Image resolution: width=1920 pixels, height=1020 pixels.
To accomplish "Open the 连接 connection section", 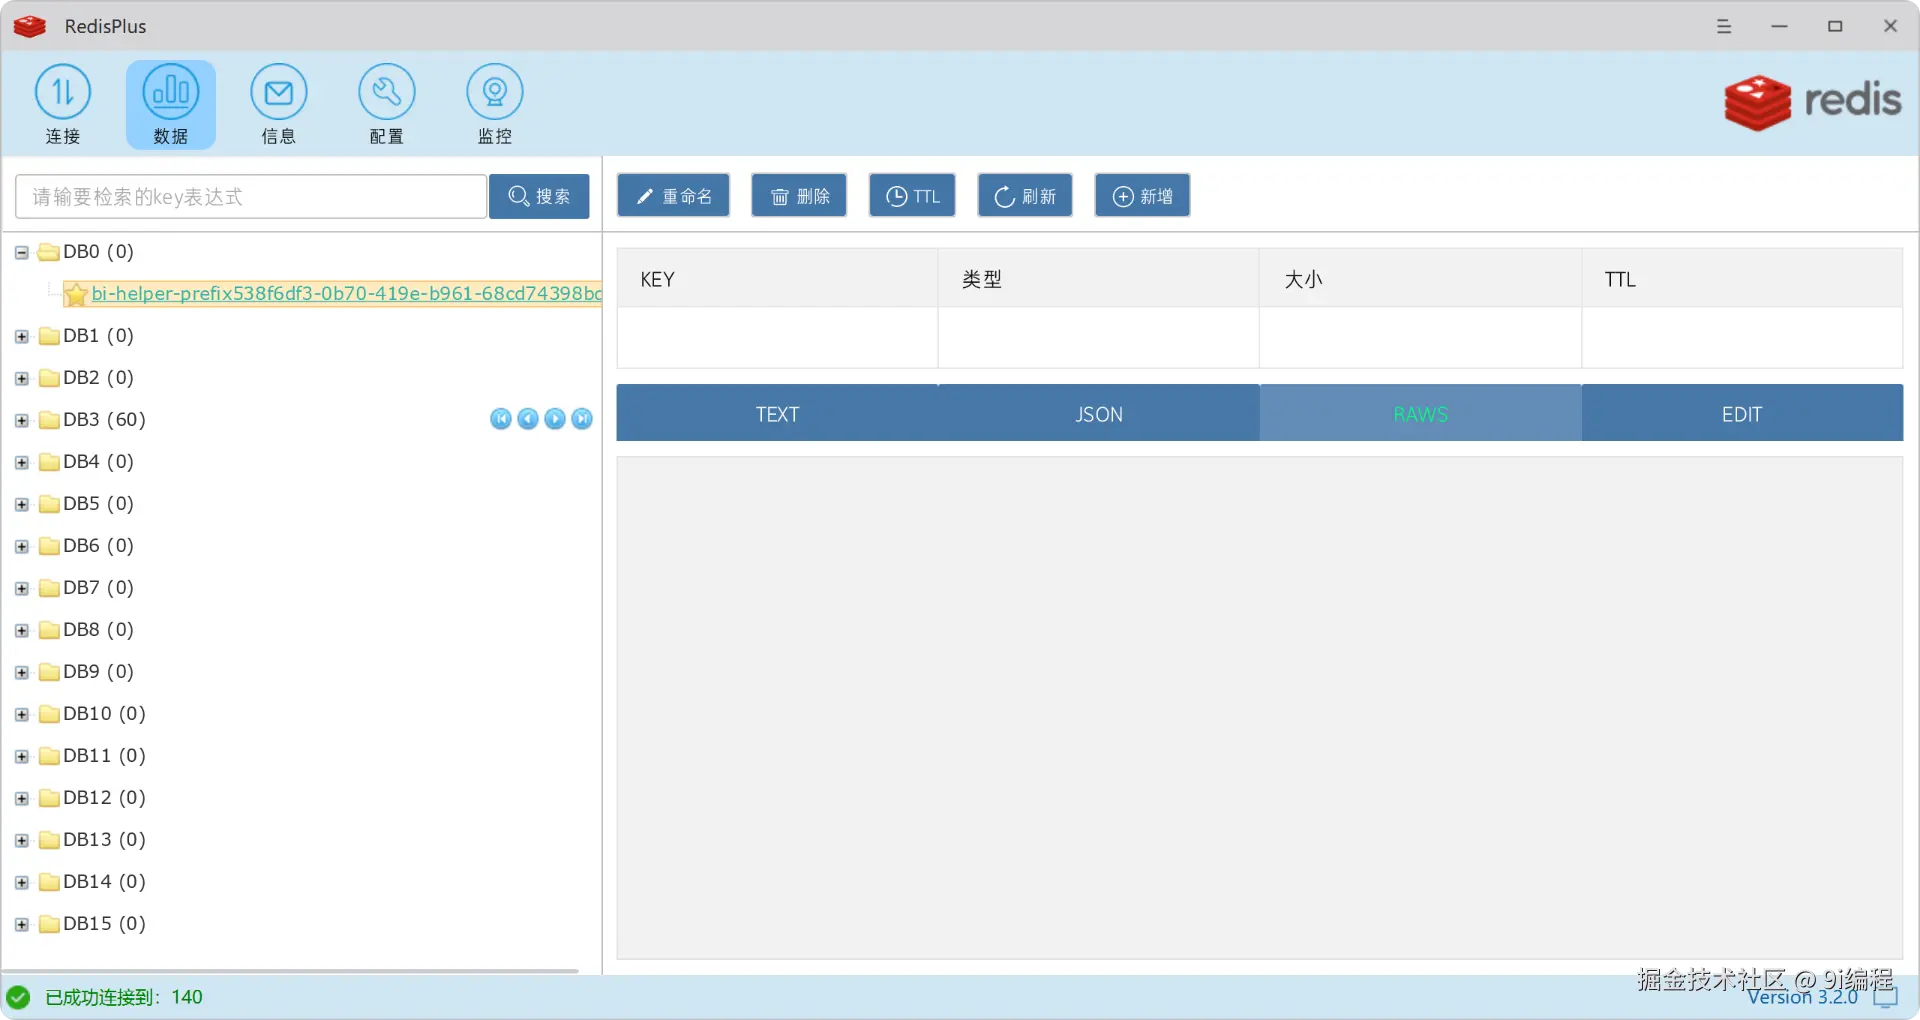I will click(x=62, y=104).
